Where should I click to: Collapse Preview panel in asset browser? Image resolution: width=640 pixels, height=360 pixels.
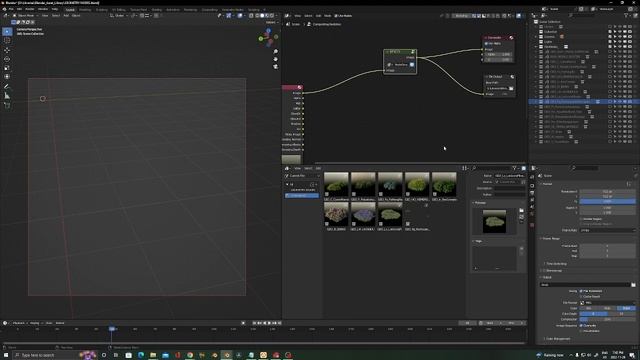(x=480, y=203)
